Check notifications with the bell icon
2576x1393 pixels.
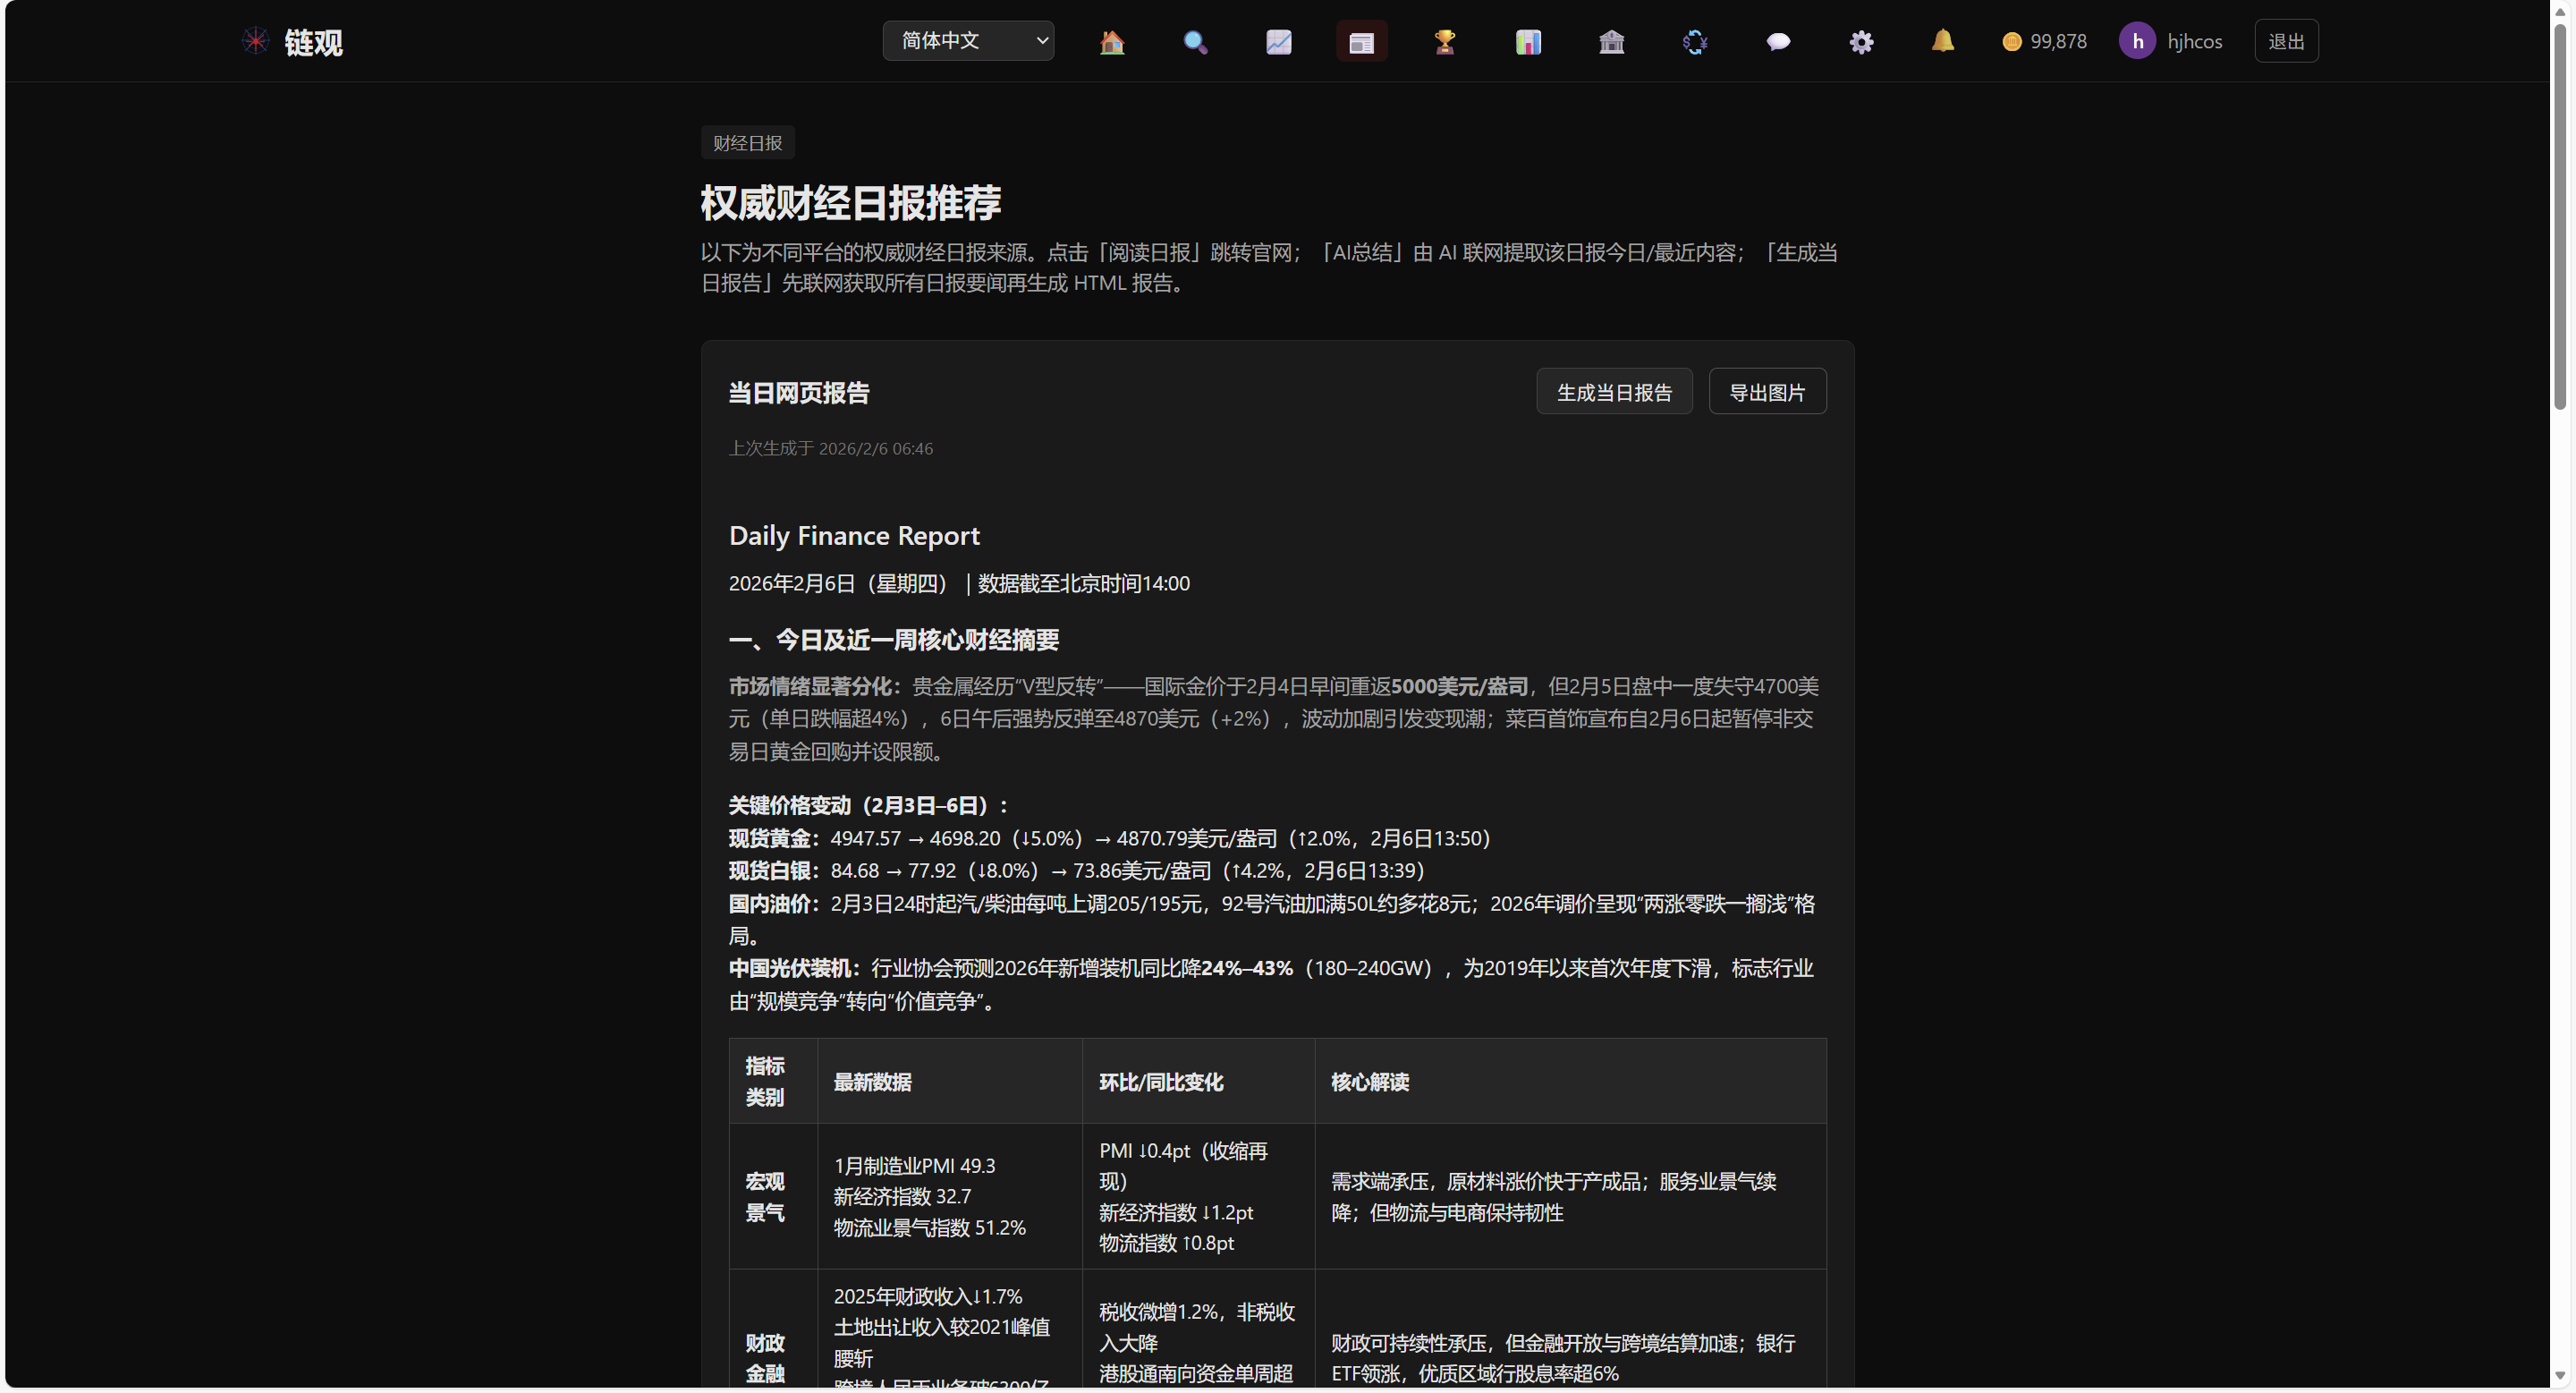[x=1942, y=41]
